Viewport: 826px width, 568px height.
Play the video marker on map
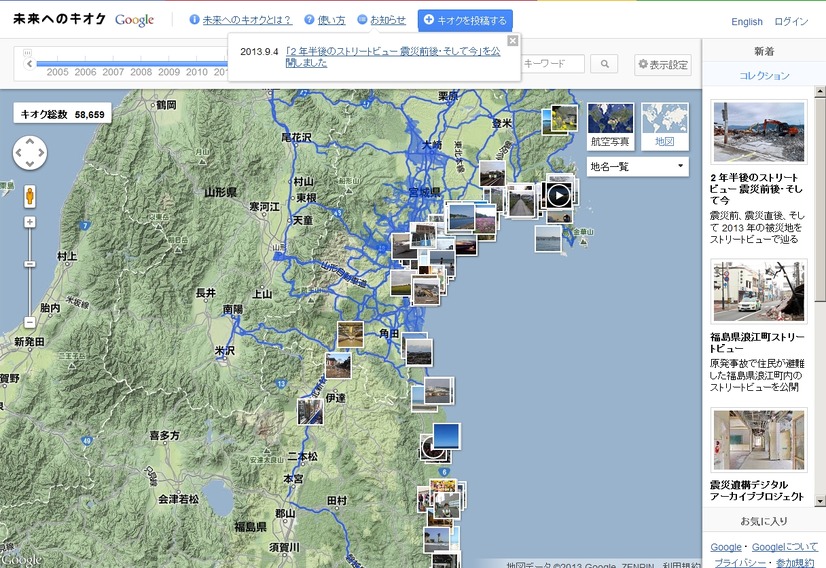(x=558, y=195)
